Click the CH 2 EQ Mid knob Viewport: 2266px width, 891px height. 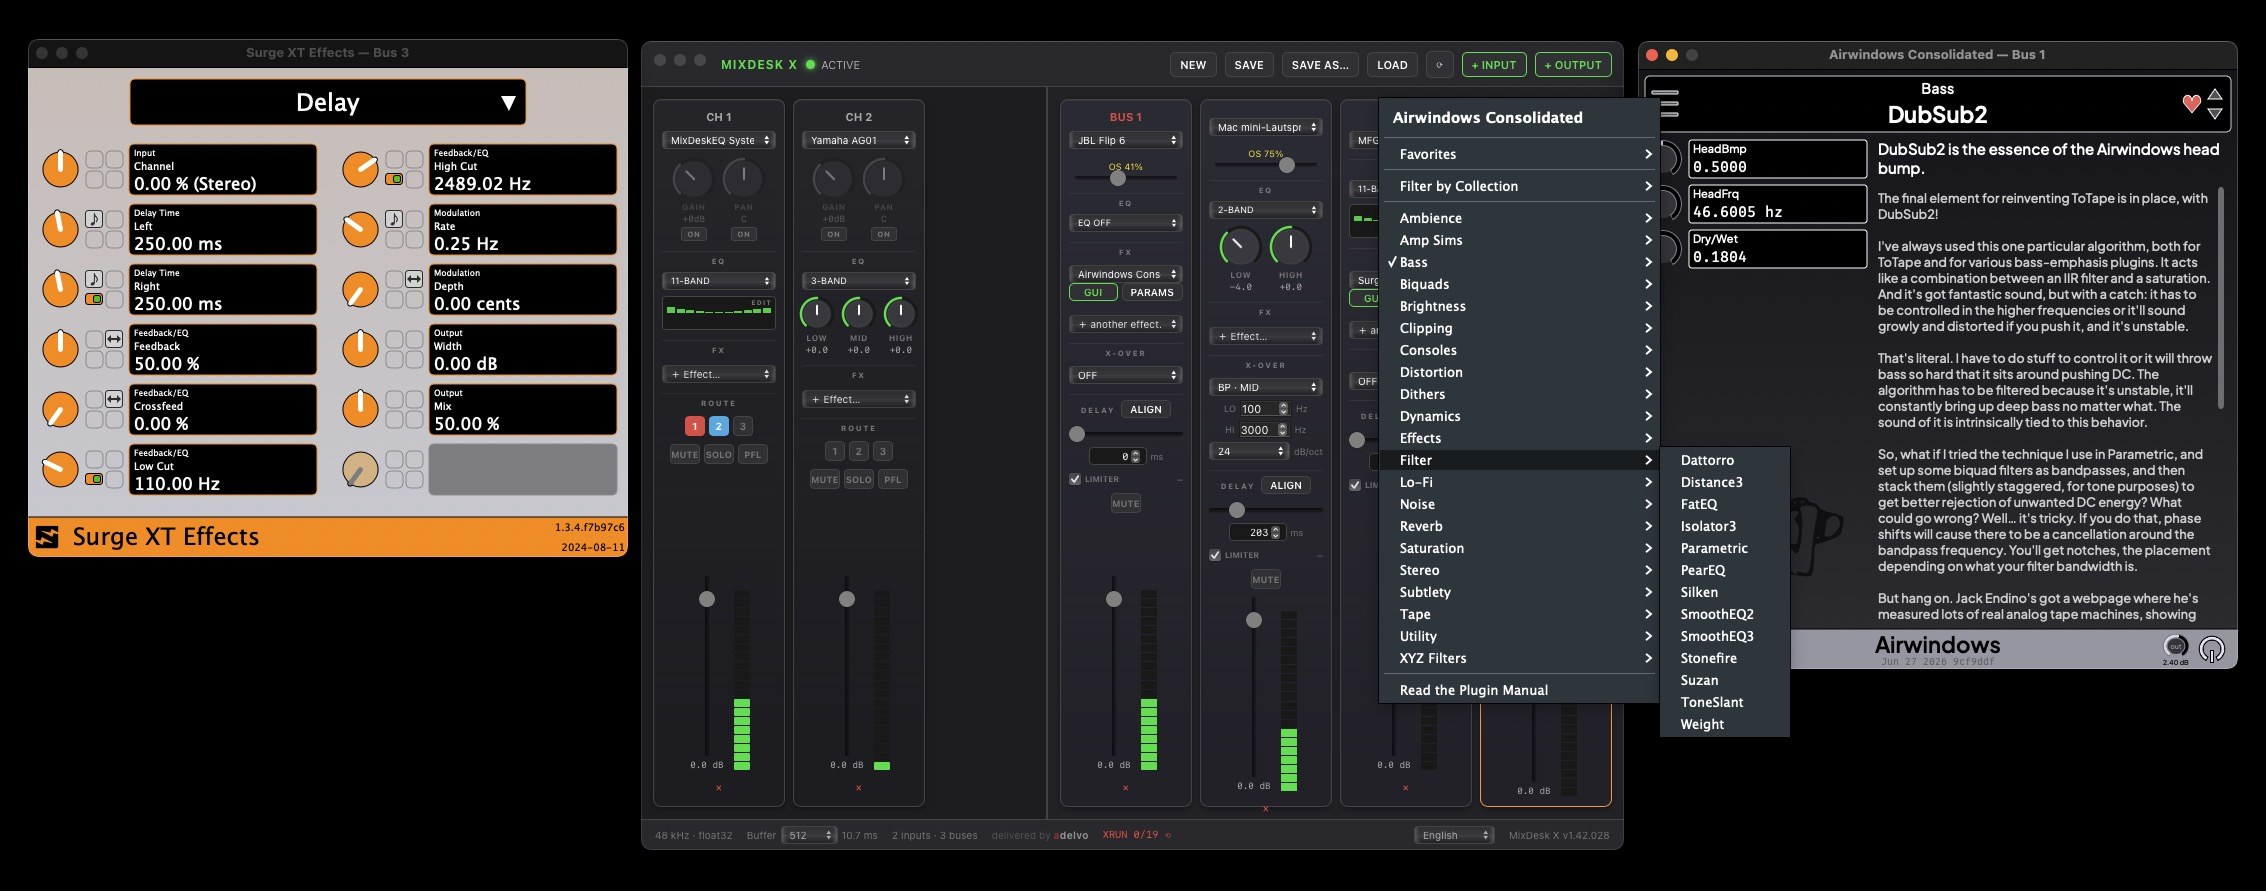coord(858,313)
